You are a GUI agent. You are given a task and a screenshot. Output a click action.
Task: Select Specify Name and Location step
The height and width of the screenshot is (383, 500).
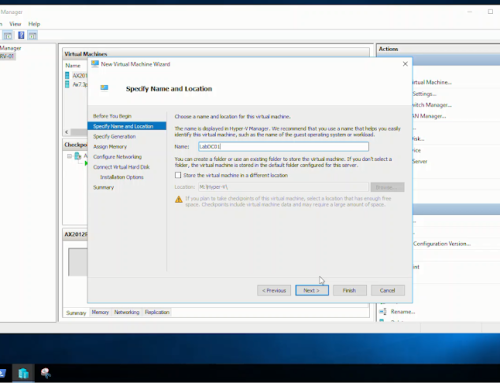click(127, 126)
